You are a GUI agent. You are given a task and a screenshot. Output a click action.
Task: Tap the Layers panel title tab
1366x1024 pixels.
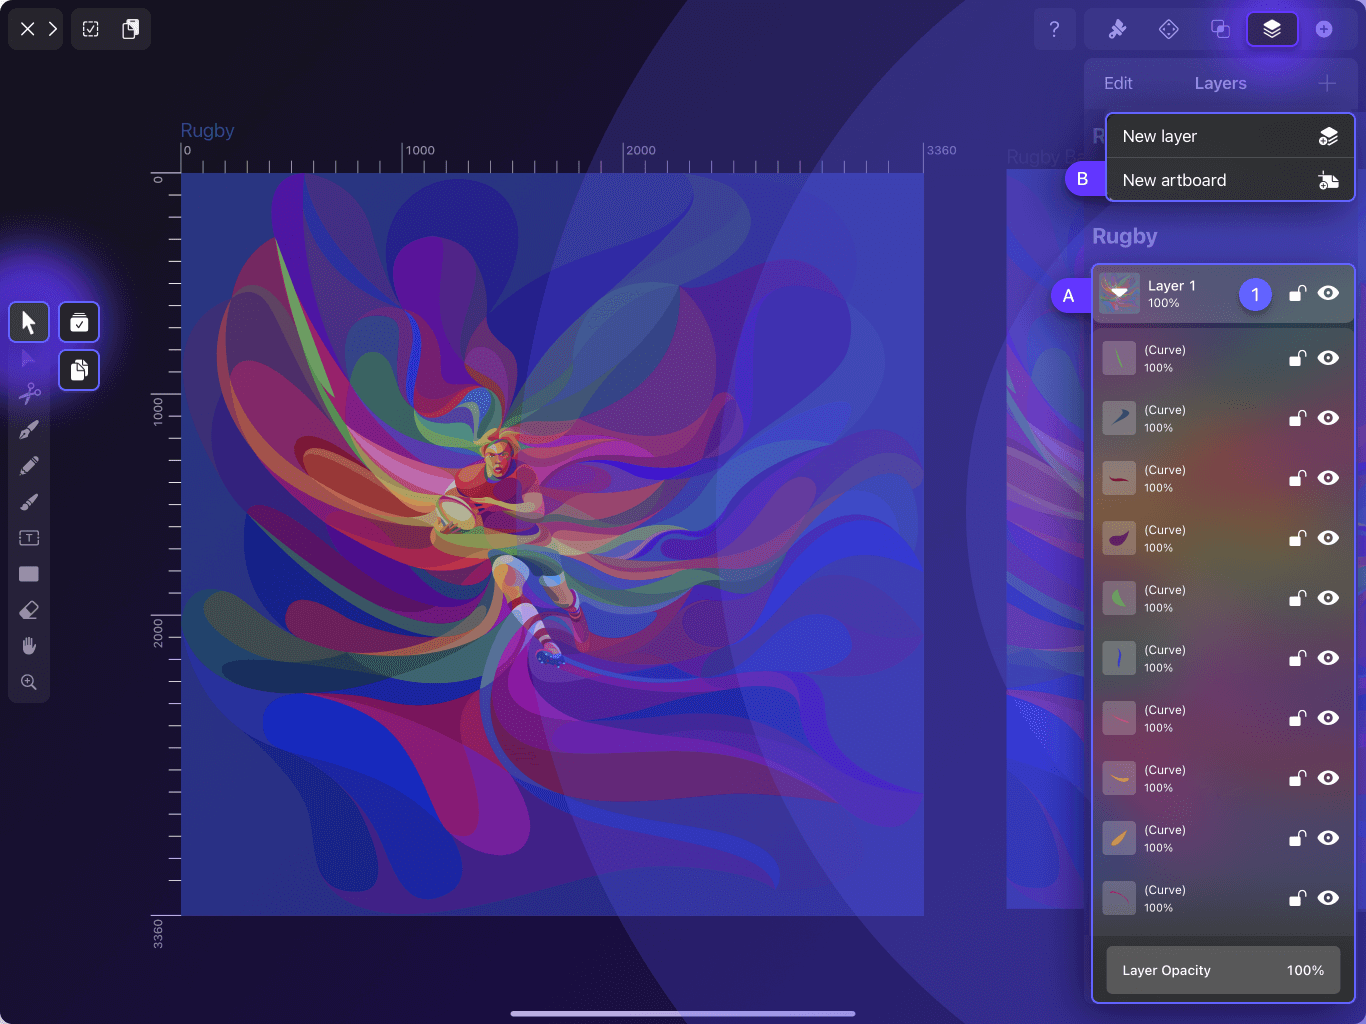[x=1220, y=83]
